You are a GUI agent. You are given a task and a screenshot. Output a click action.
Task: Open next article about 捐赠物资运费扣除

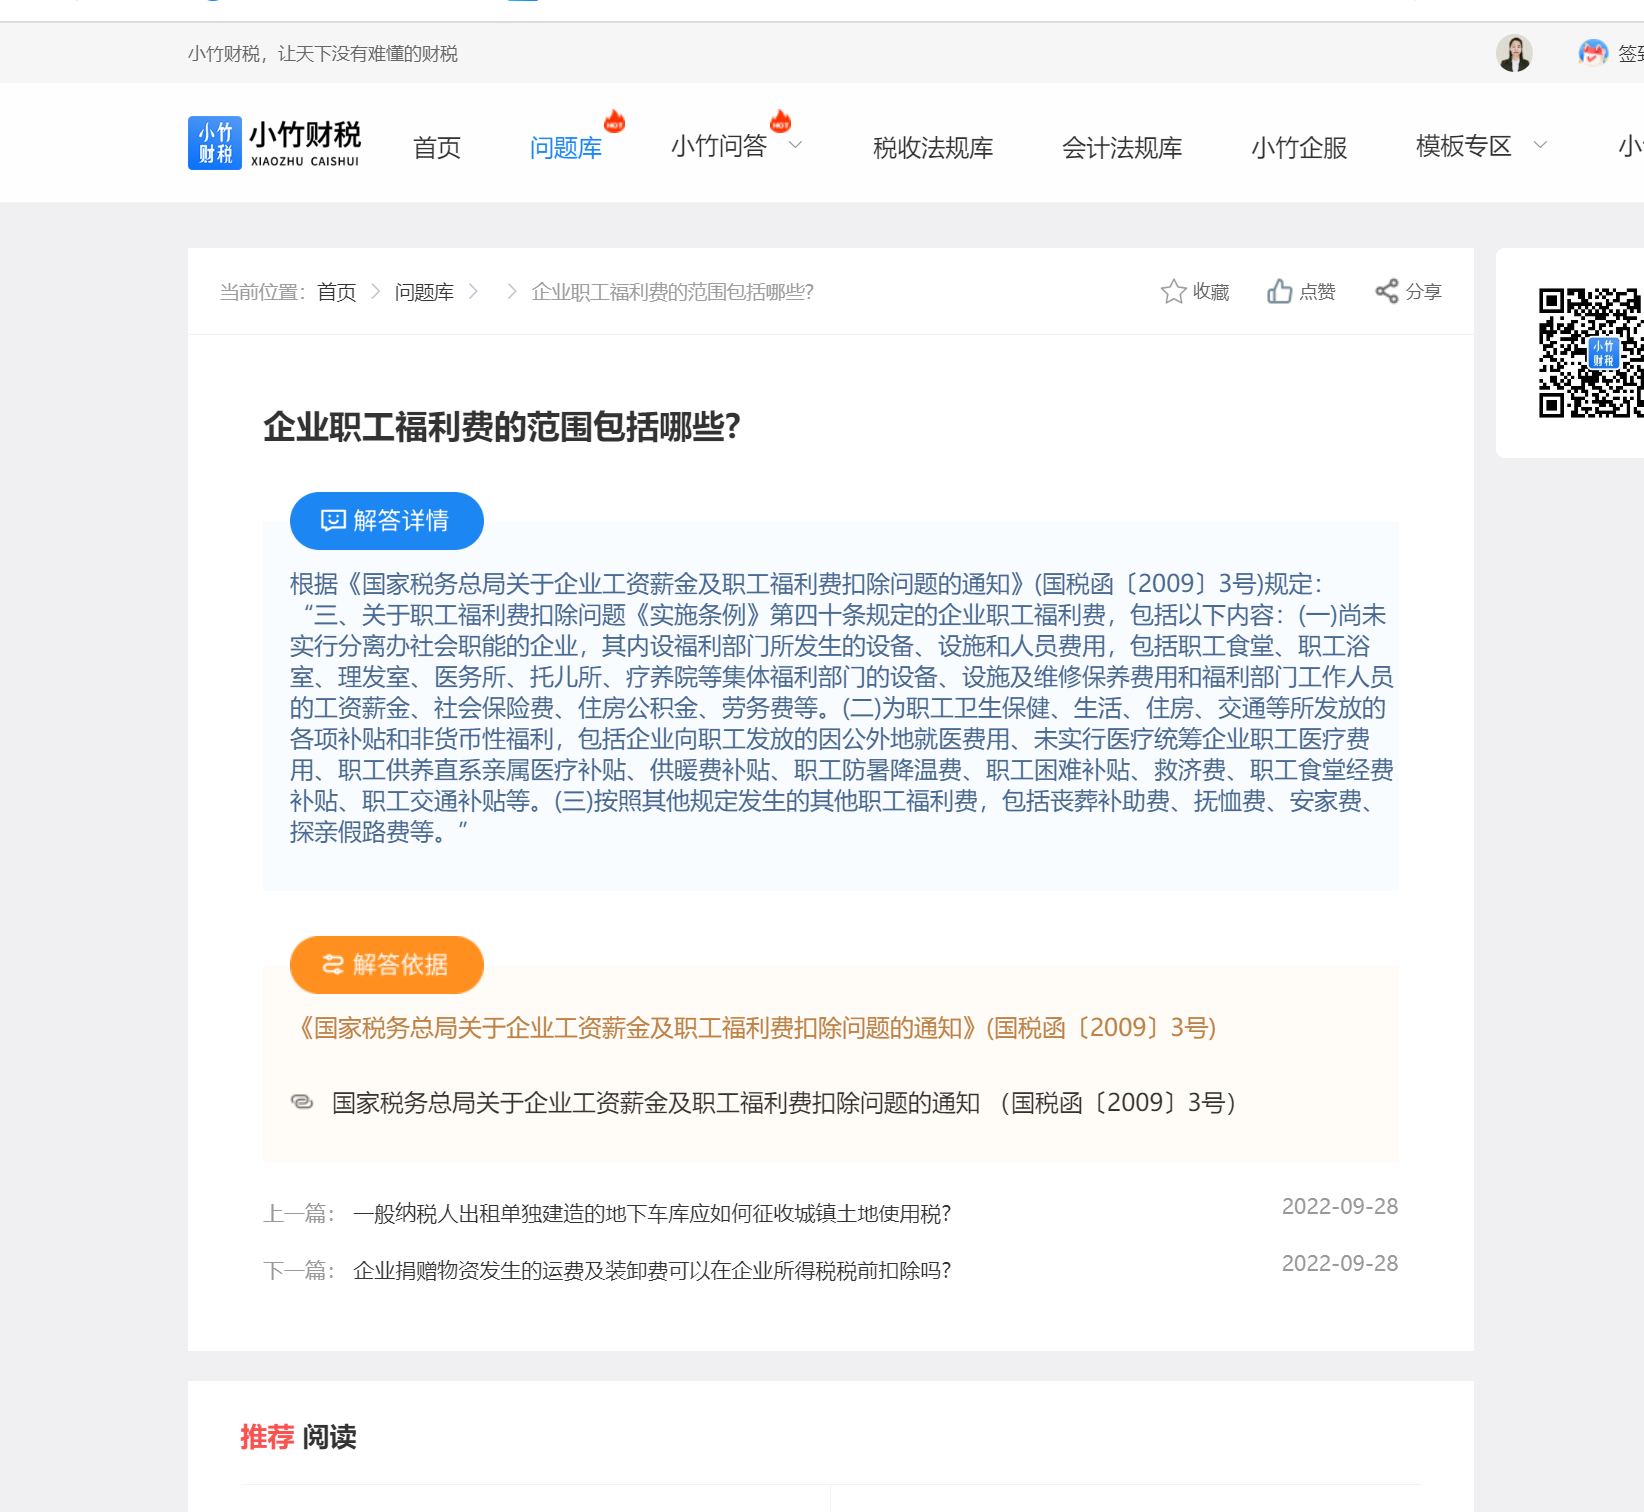[x=651, y=1271]
